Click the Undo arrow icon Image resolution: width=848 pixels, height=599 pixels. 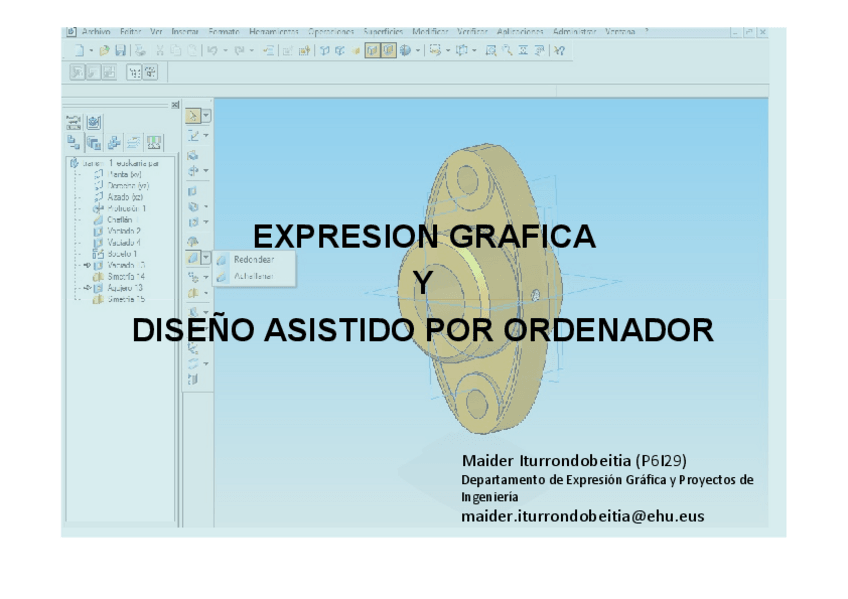tap(212, 51)
